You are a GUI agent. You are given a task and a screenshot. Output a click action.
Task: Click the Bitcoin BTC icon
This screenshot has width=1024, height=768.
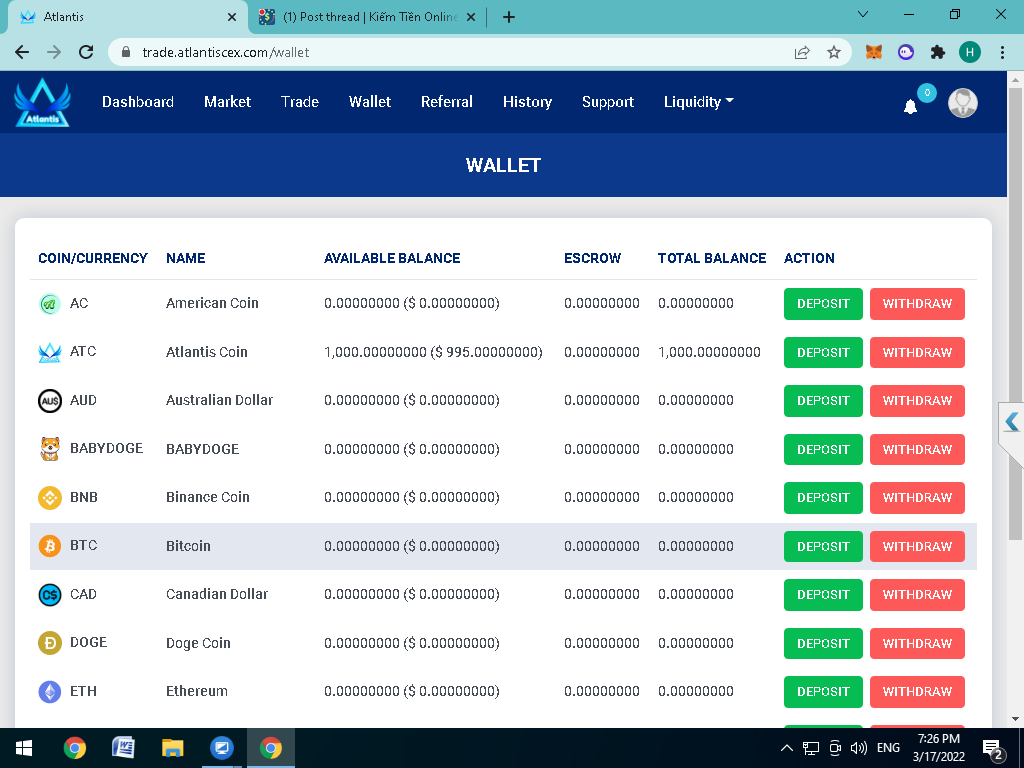50,546
